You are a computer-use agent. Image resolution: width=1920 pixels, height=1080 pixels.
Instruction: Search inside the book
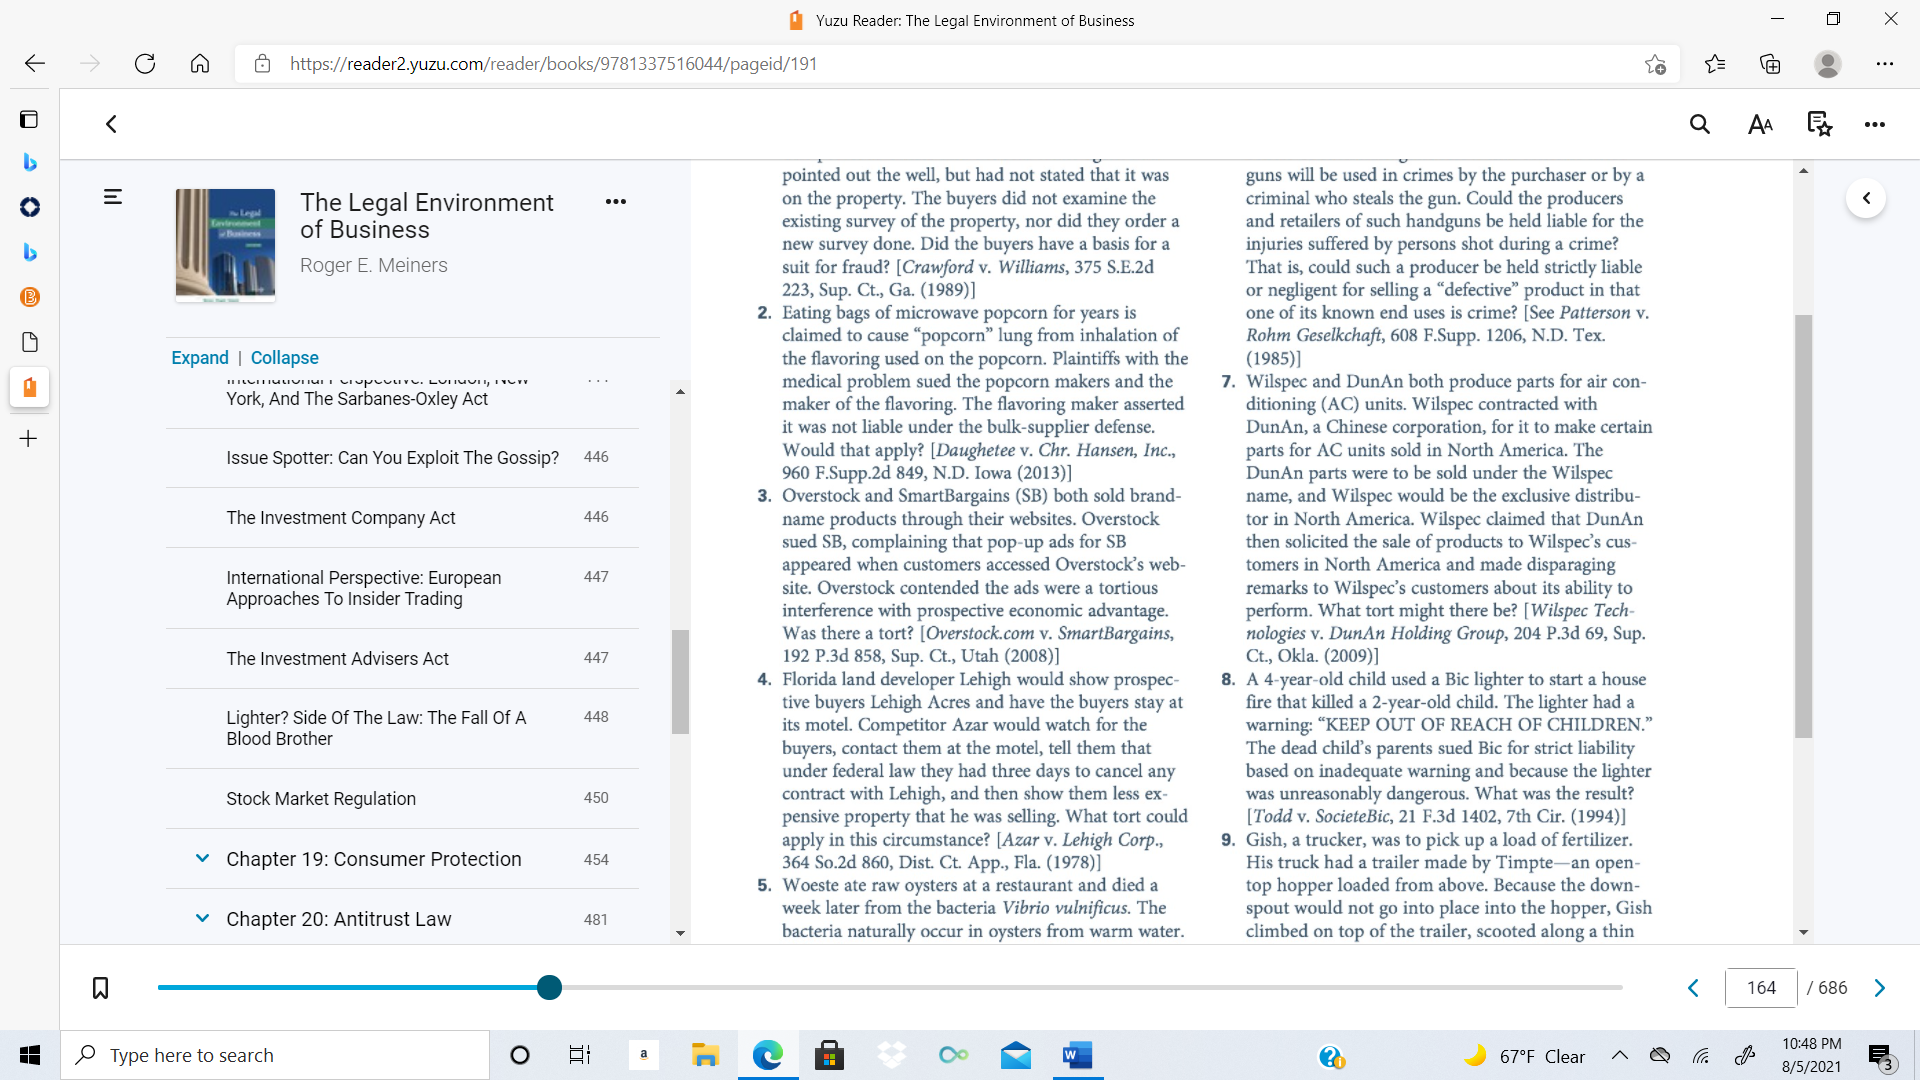1700,124
